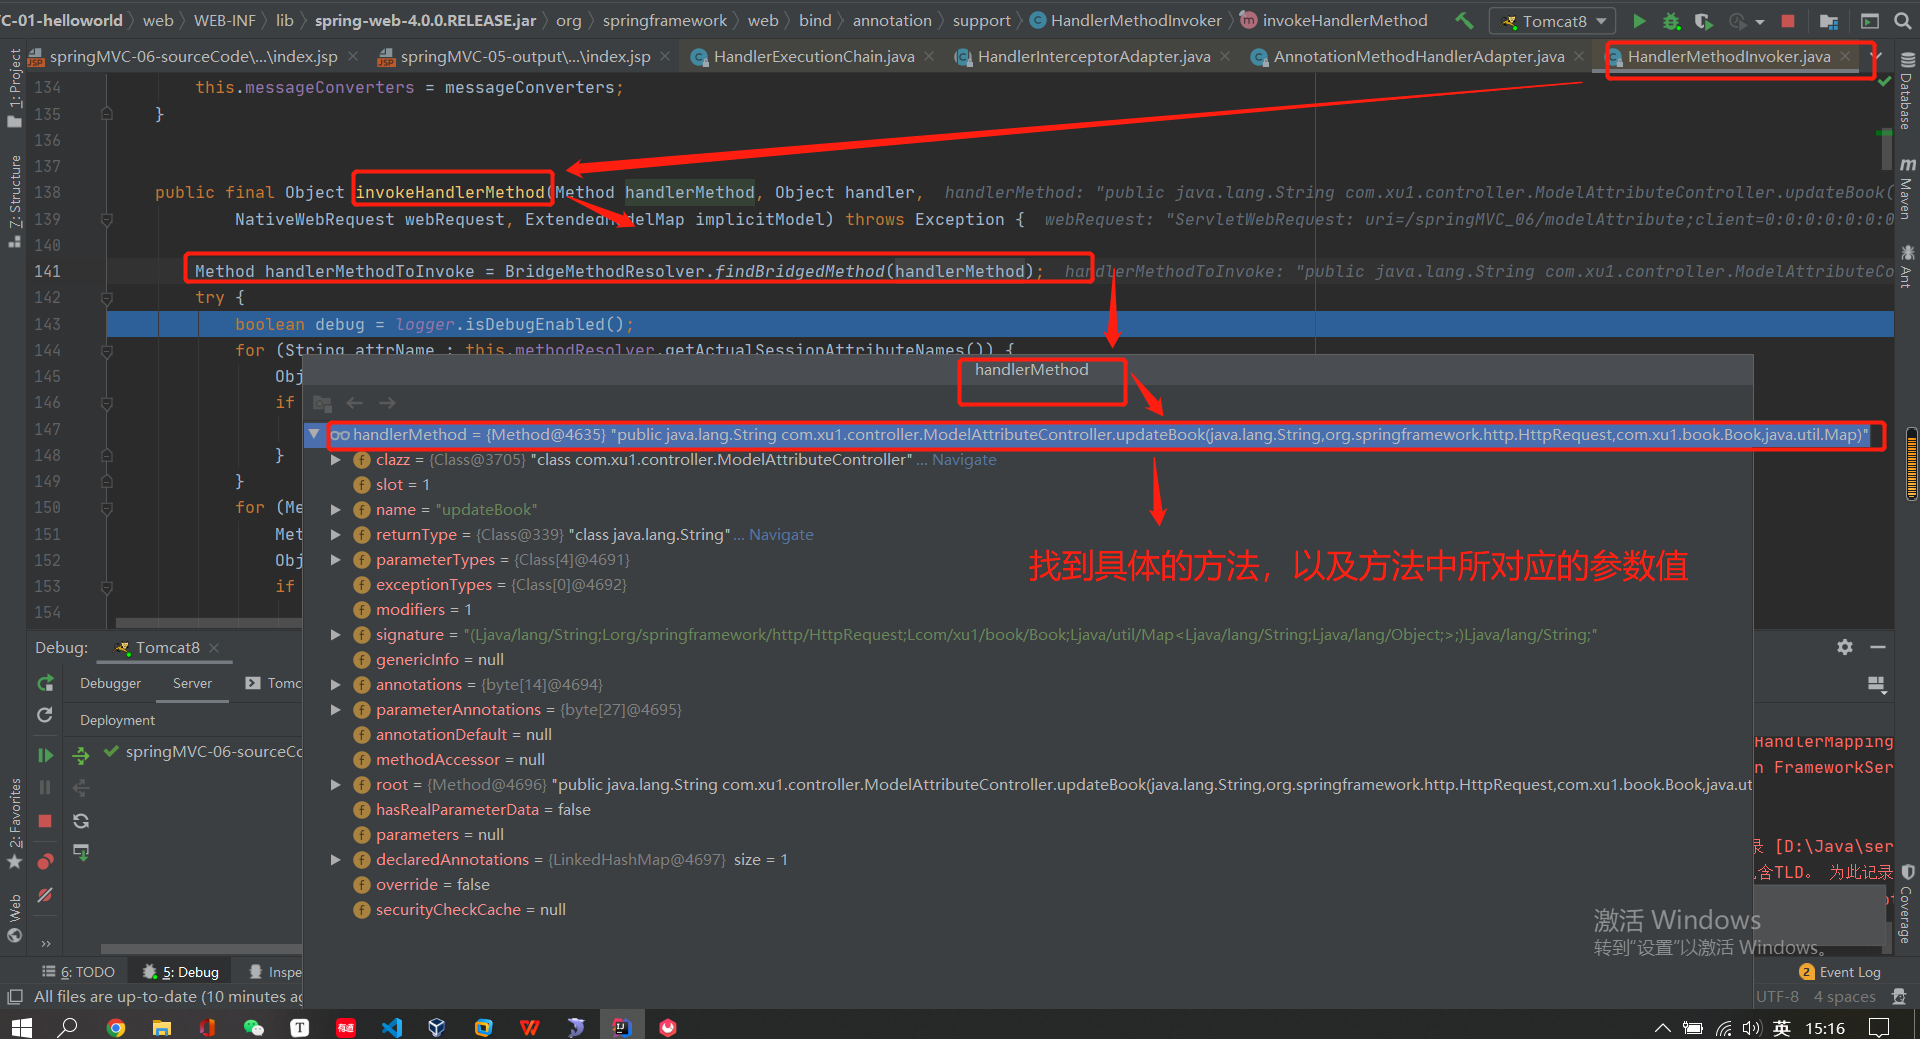Expand the signature field node
This screenshot has width=1920, height=1039.
point(336,635)
